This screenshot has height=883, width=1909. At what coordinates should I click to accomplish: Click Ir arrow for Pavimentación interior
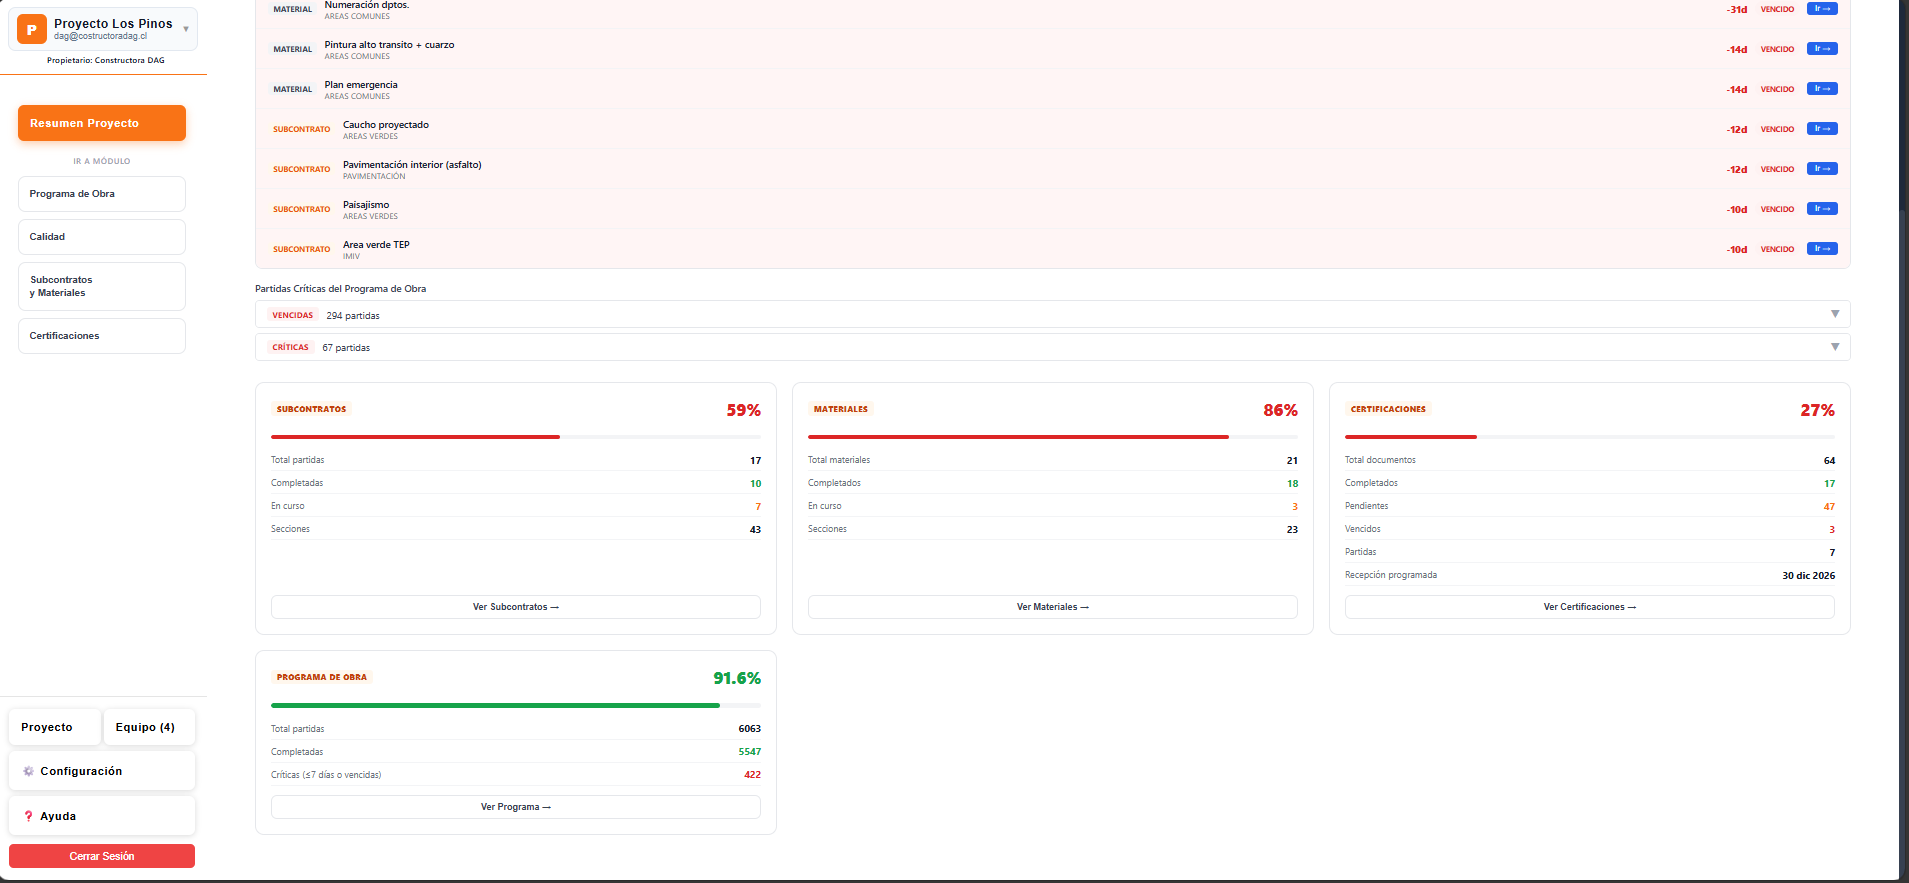tap(1822, 169)
